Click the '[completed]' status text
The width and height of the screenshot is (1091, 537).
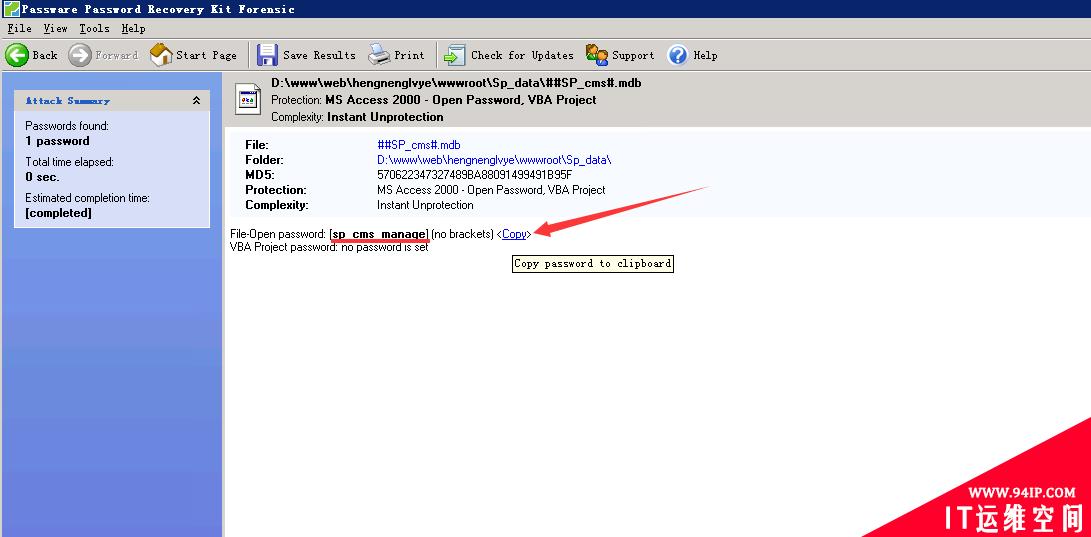pyautogui.click(x=58, y=213)
